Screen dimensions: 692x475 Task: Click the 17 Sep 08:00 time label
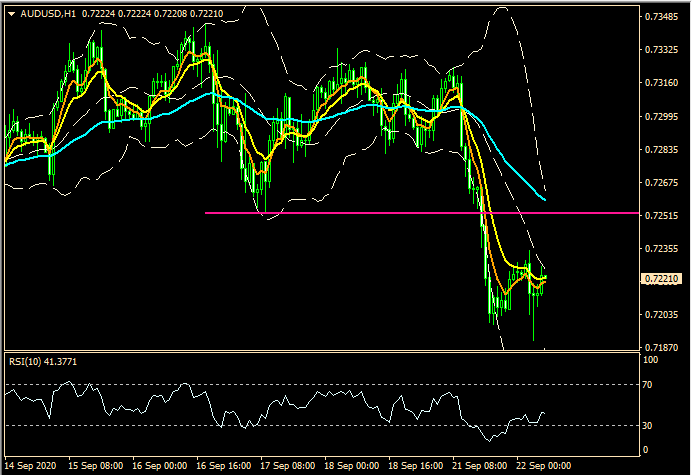pyautogui.click(x=288, y=466)
